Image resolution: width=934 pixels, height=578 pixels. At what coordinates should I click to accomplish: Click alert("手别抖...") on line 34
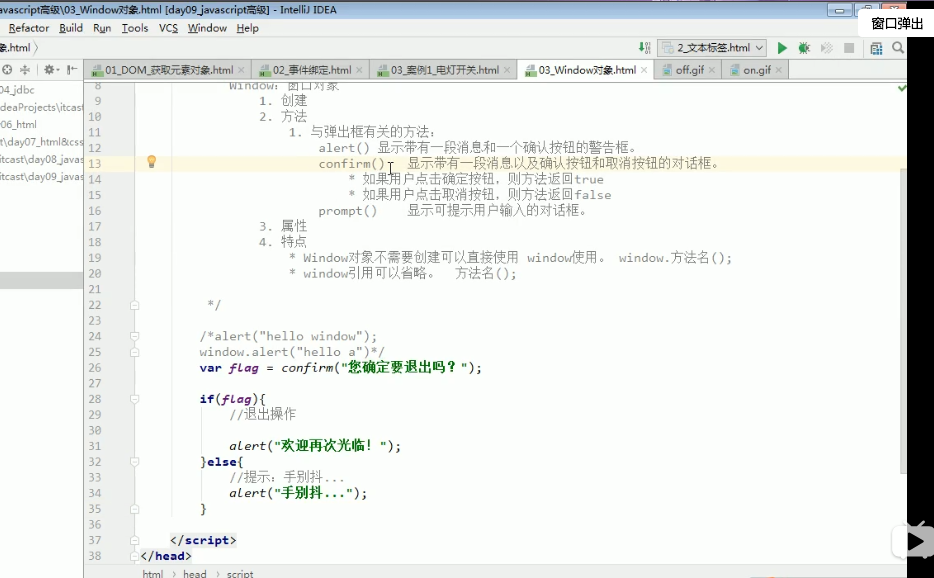pyautogui.click(x=298, y=493)
